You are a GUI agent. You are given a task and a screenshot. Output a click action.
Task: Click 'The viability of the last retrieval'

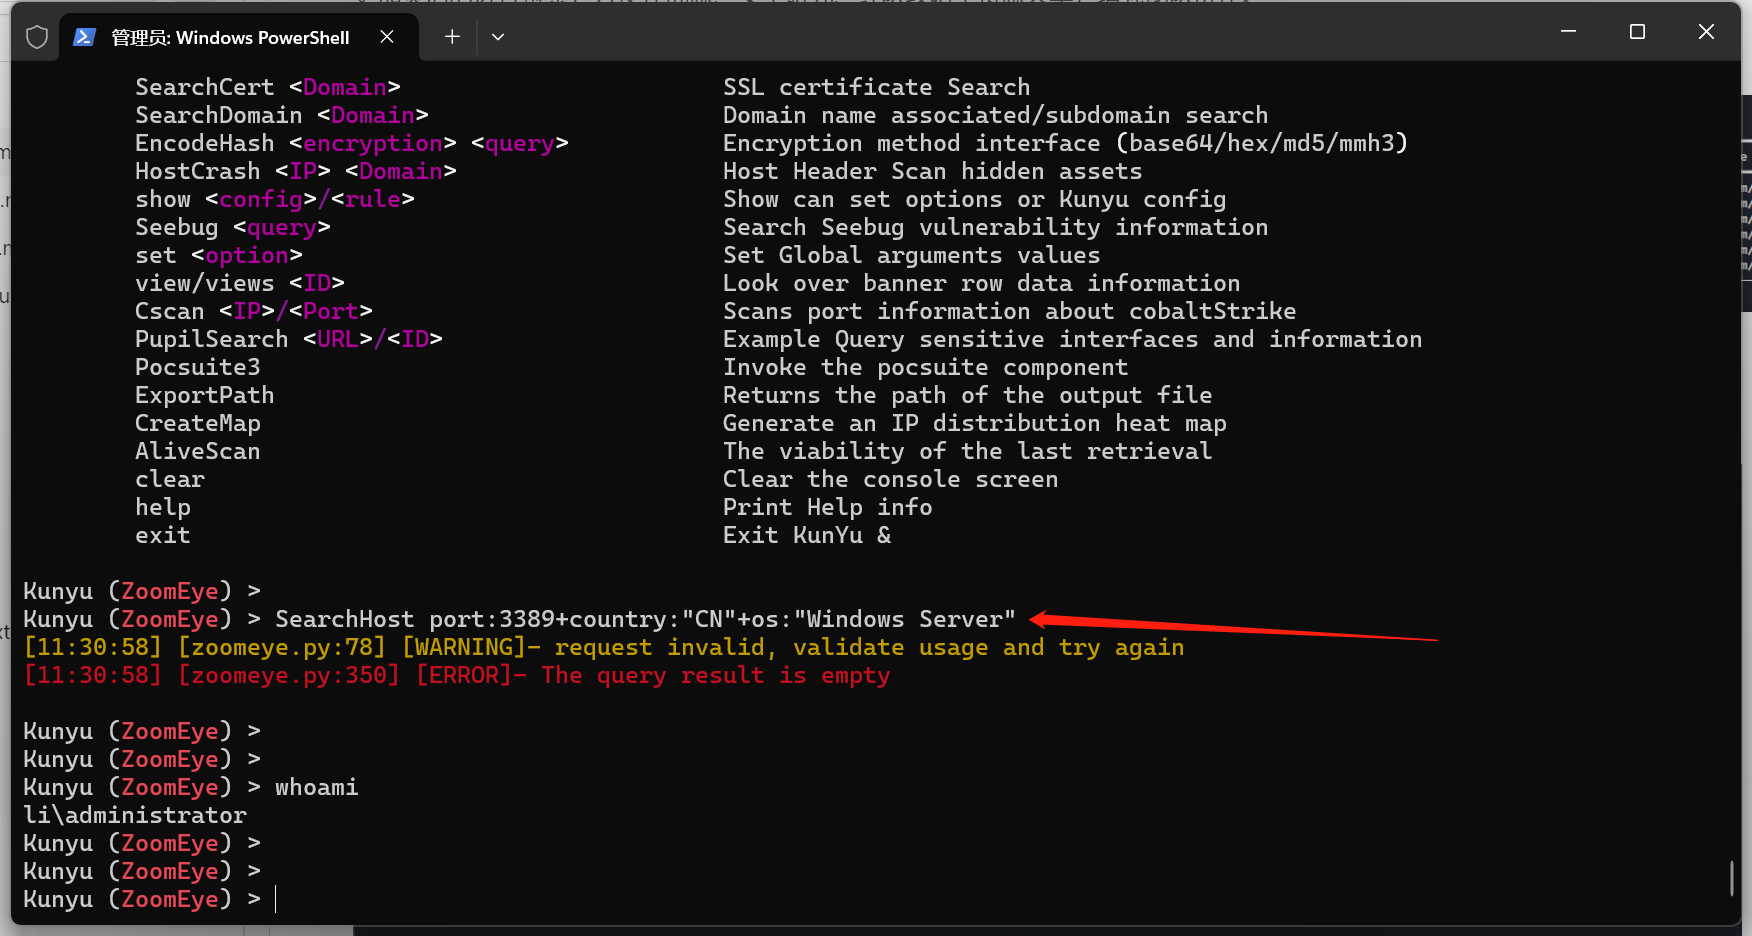(967, 451)
